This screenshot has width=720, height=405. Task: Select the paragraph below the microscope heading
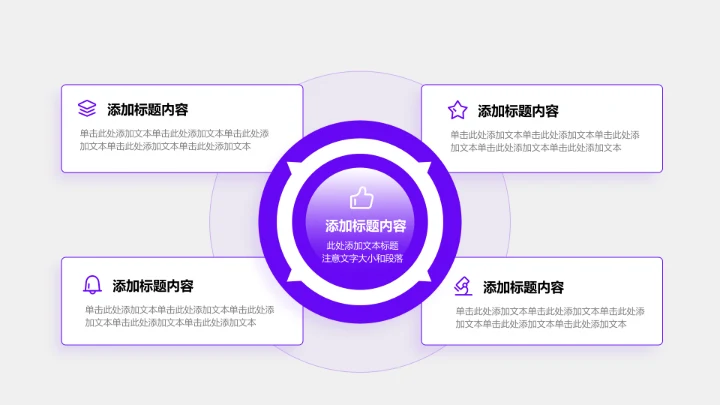(549, 317)
